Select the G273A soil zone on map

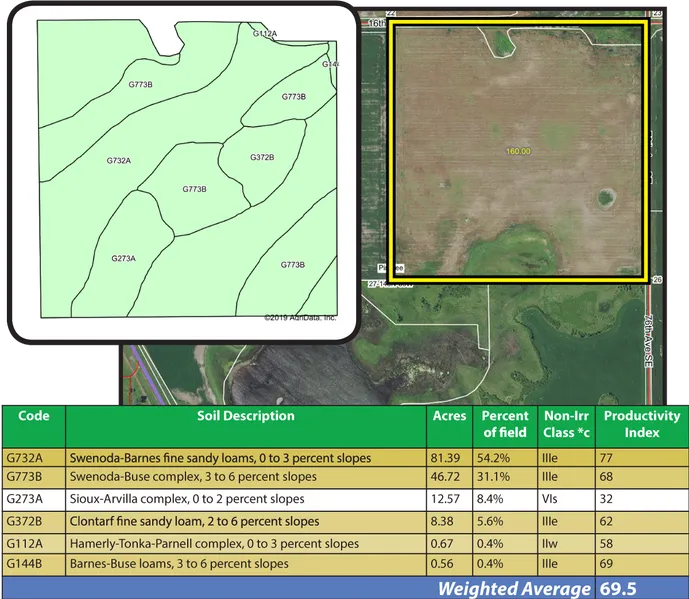[x=123, y=258]
